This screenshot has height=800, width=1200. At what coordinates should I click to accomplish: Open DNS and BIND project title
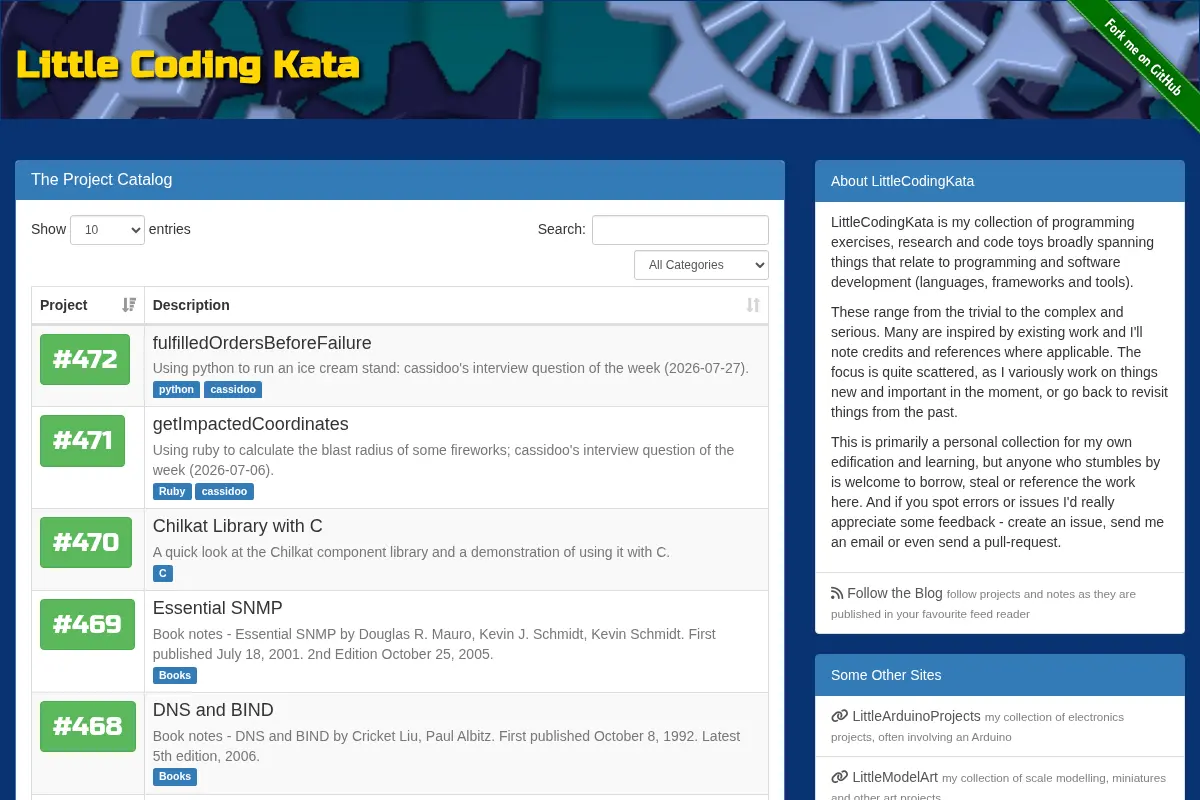(x=213, y=710)
